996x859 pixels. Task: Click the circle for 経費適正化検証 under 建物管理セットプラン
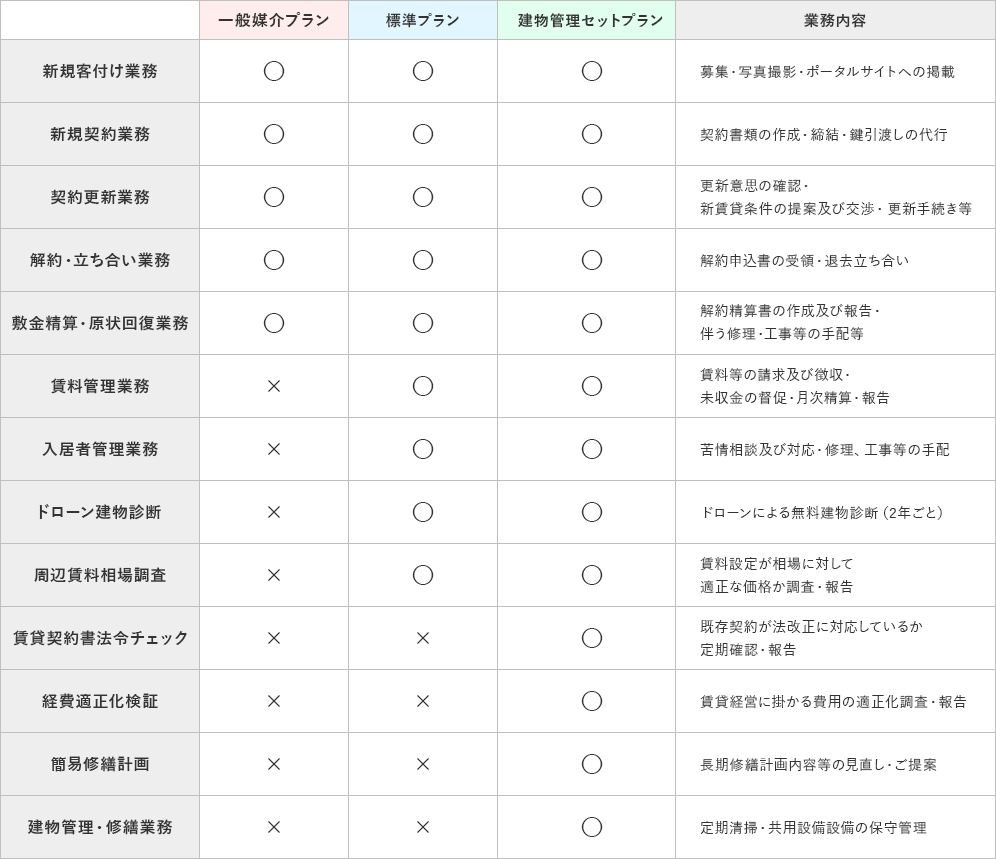[x=591, y=701]
